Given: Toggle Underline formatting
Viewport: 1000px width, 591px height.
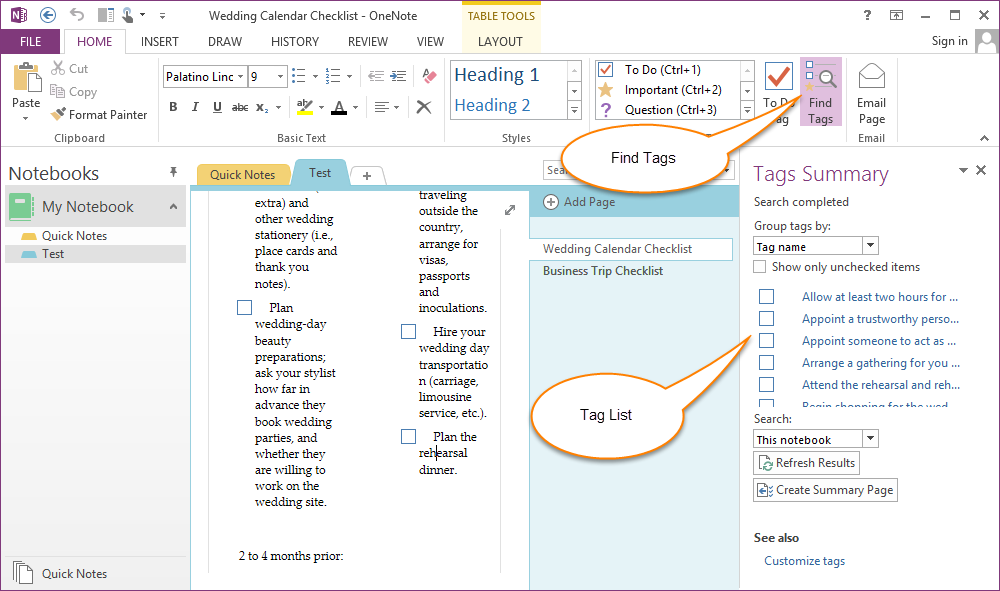Looking at the screenshot, I should (217, 107).
